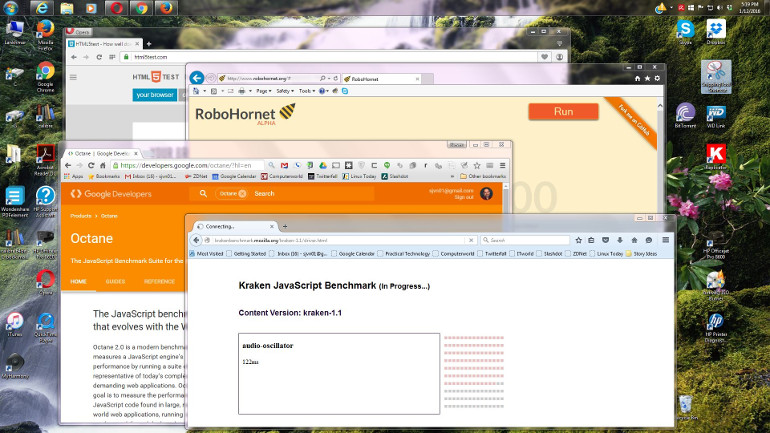Screen dimensions: 770x433
Task: Click the Firefox search box
Action: [524, 240]
